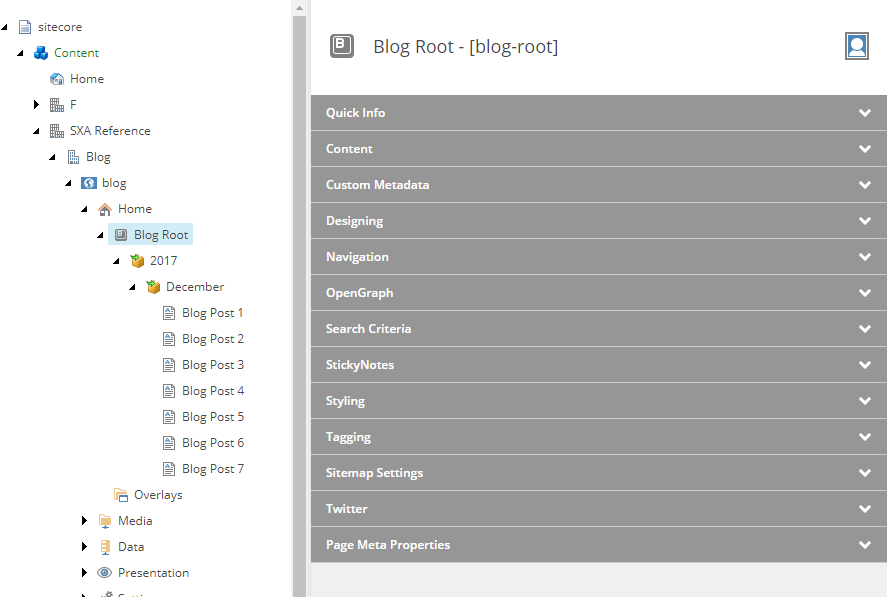
Task: Collapse the Blog tenant node arrow
Action: pyautogui.click(x=53, y=157)
